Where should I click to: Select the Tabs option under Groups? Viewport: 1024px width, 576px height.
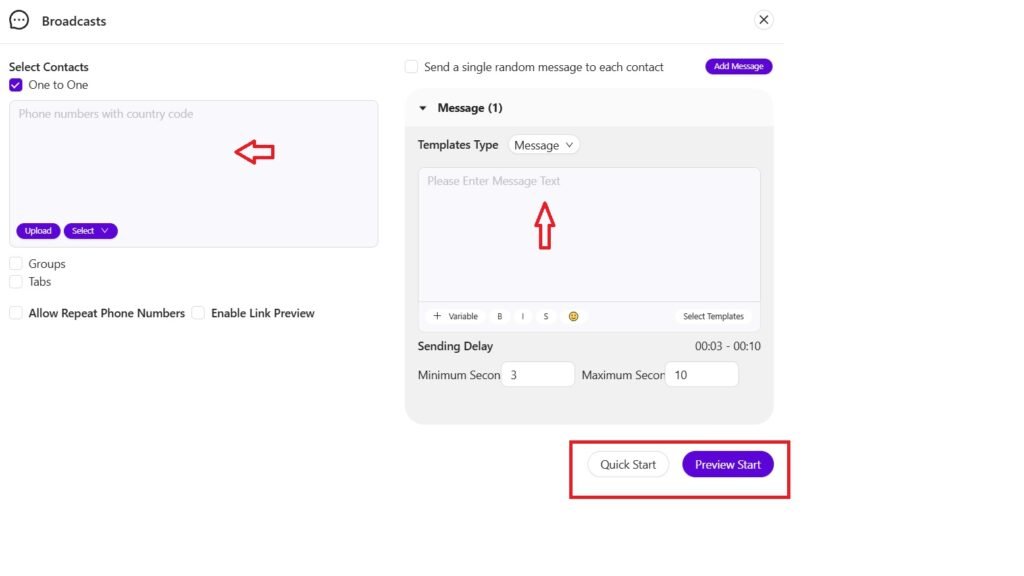[x=15, y=281]
